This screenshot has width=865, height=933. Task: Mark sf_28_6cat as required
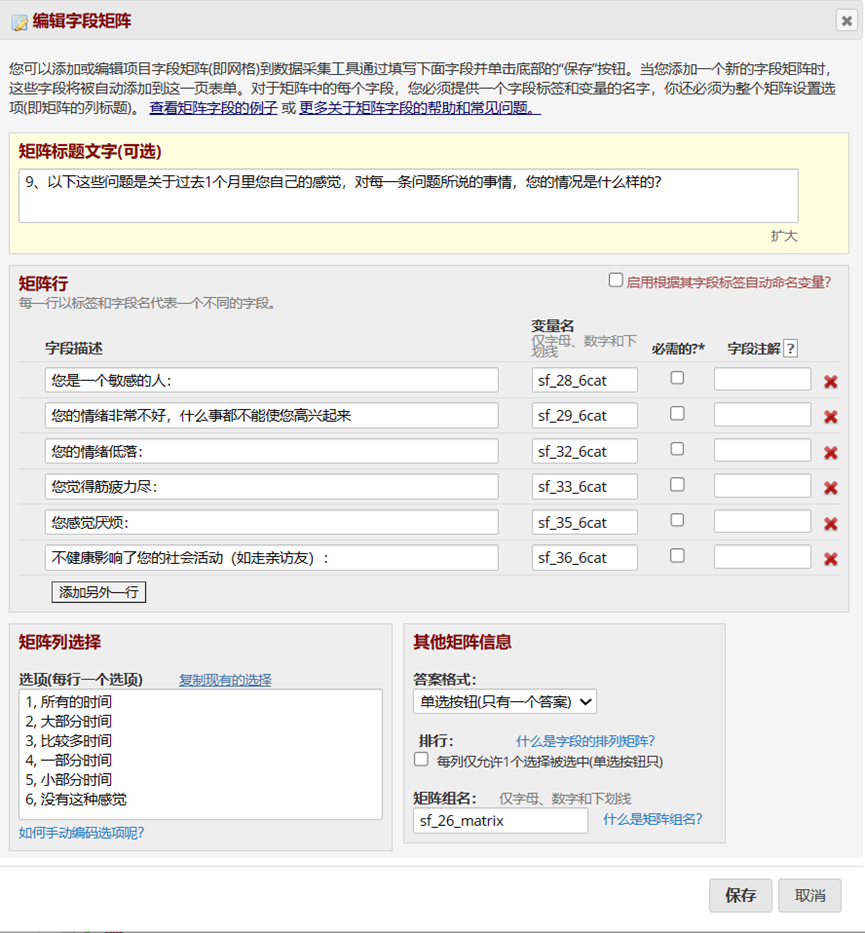pyautogui.click(x=677, y=378)
